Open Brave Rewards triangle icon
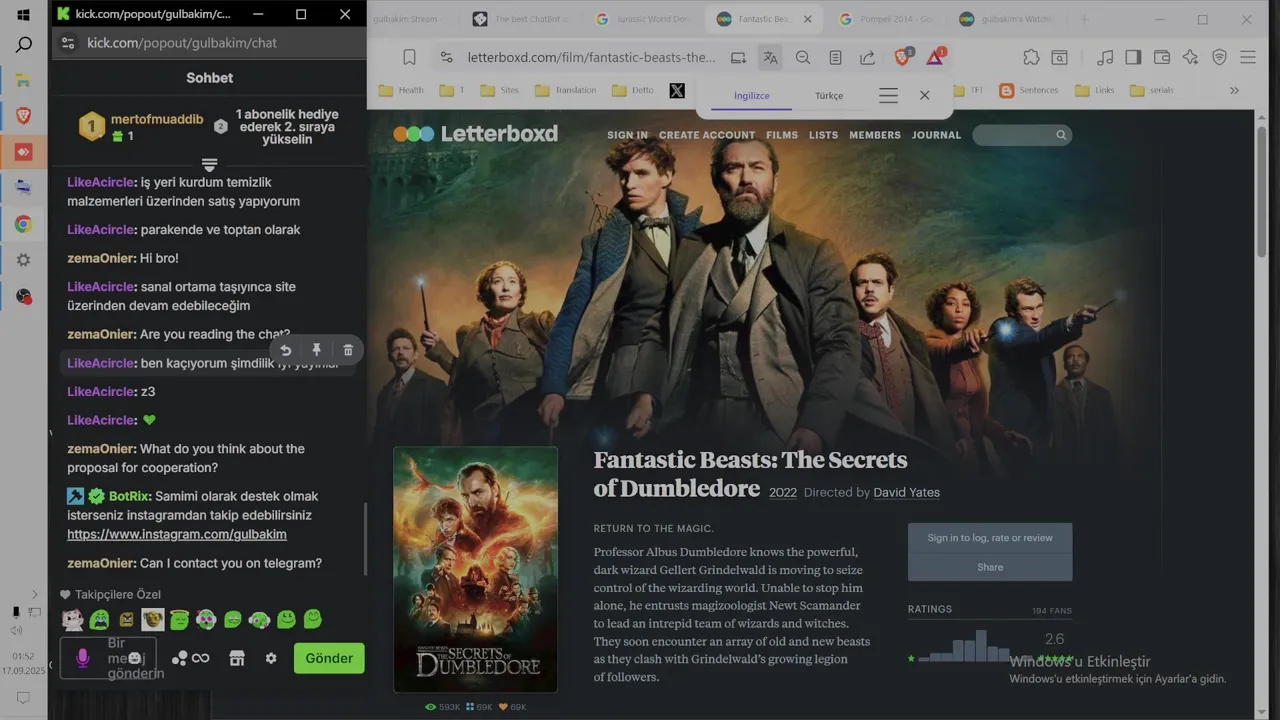This screenshot has width=1280, height=720. [935, 57]
